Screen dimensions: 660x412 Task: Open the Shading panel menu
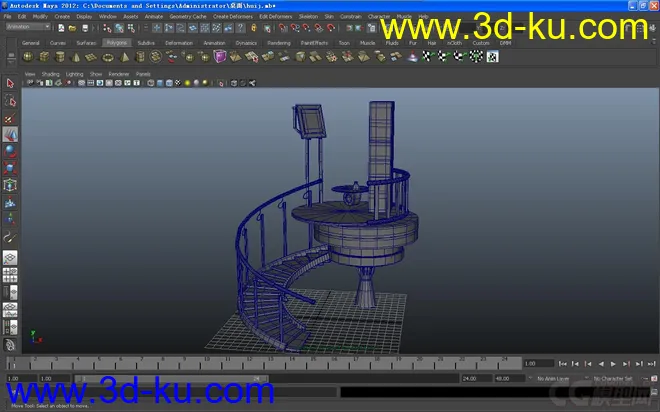pos(50,74)
